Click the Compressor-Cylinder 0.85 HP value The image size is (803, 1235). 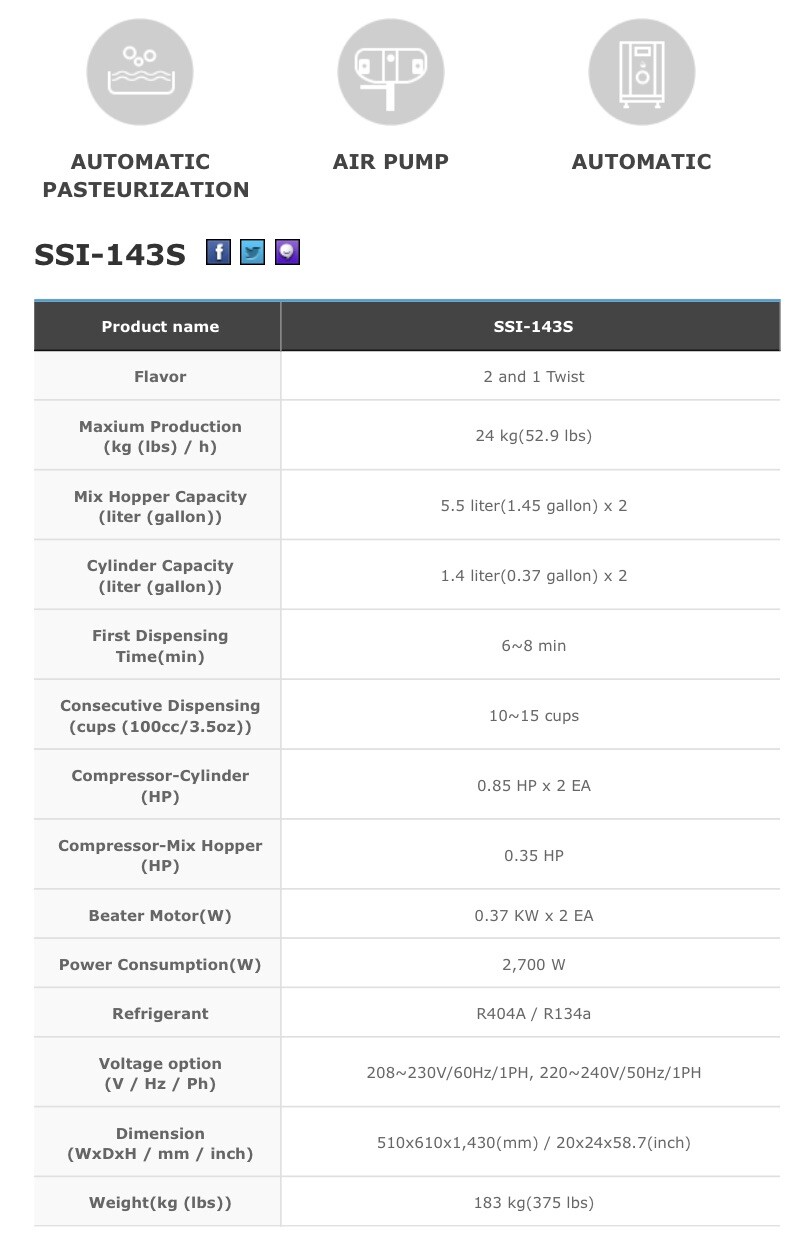533,786
